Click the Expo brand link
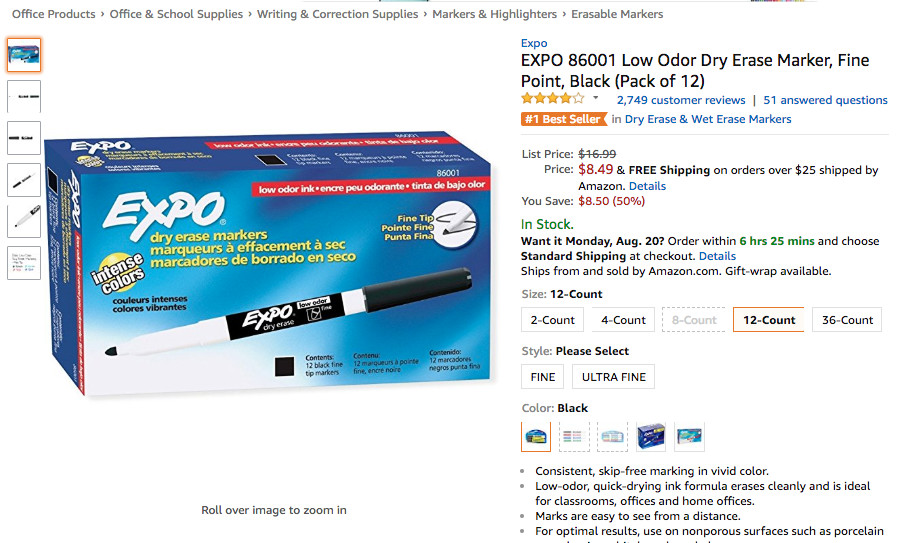This screenshot has height=543, width=902. pyautogui.click(x=534, y=43)
